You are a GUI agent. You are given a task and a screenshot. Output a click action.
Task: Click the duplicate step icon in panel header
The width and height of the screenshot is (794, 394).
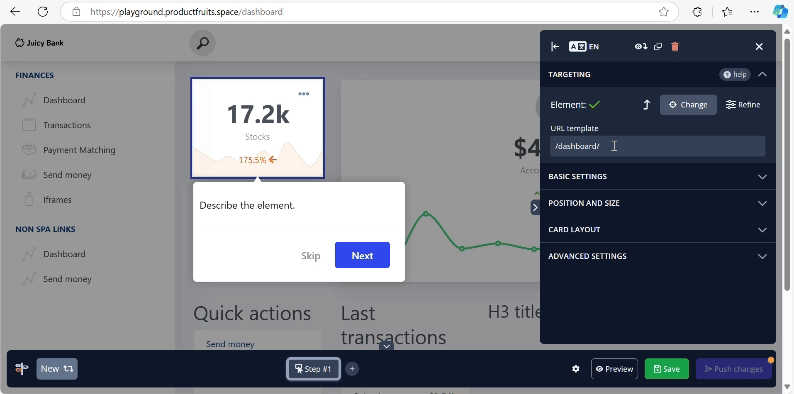tap(658, 47)
